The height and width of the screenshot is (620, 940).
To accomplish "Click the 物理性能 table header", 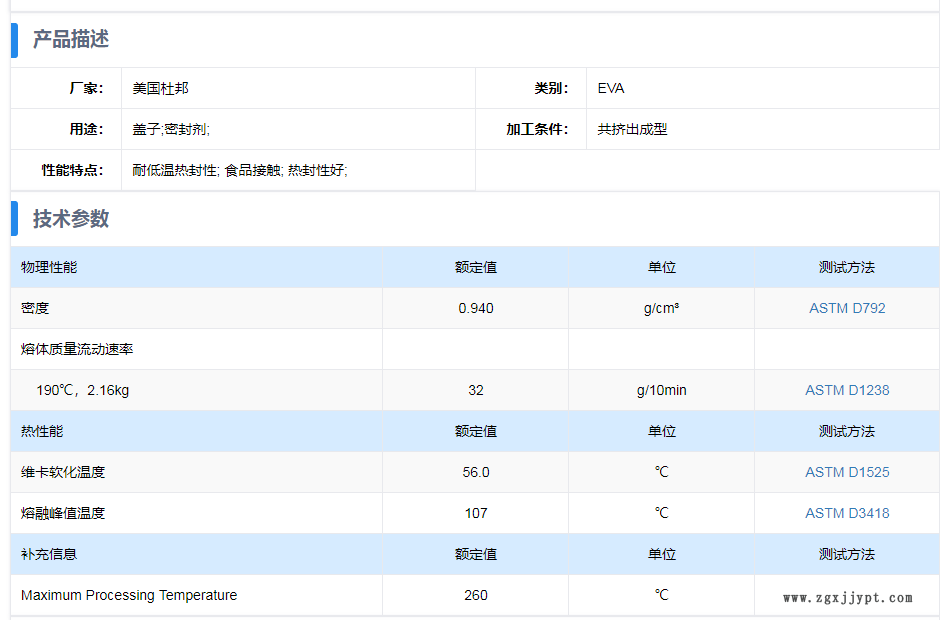I will (49, 267).
